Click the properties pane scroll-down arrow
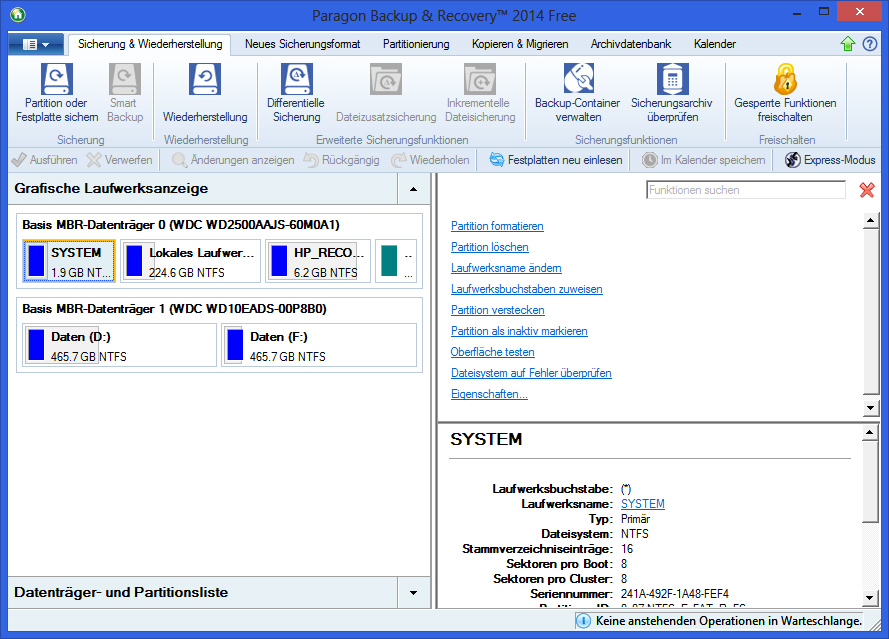The image size is (889, 639). 870,597
